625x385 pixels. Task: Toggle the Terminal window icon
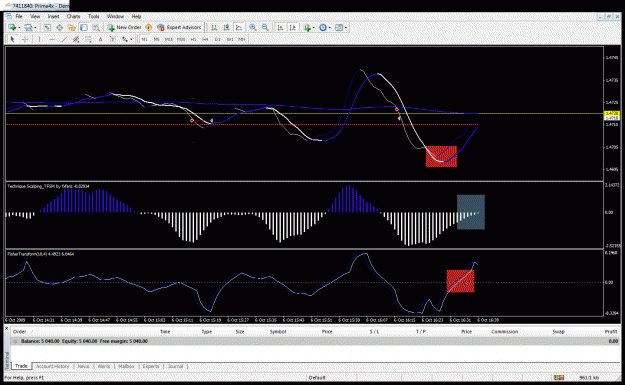pos(84,28)
